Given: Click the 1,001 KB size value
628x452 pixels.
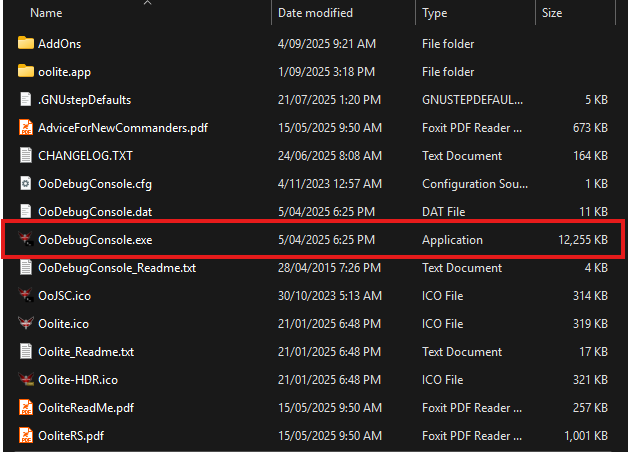Looking at the screenshot, I should tap(586, 436).
